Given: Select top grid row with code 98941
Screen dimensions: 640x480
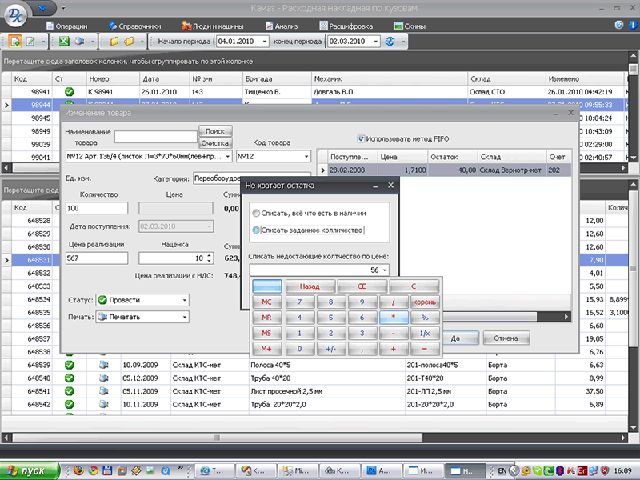Looking at the screenshot, I should tap(314, 92).
